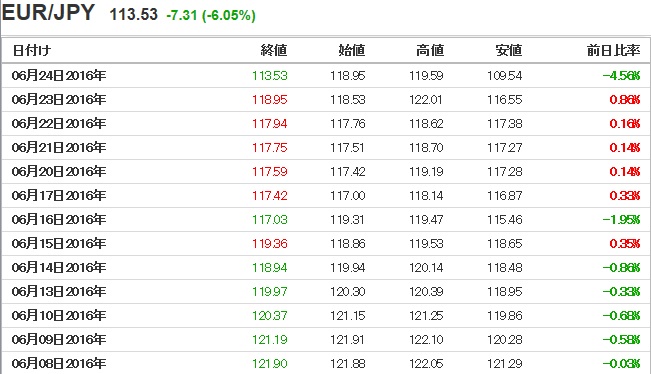Image resolution: width=651 pixels, height=374 pixels.
Task: Select the date 06月08日 2016年
Action: tap(59, 364)
